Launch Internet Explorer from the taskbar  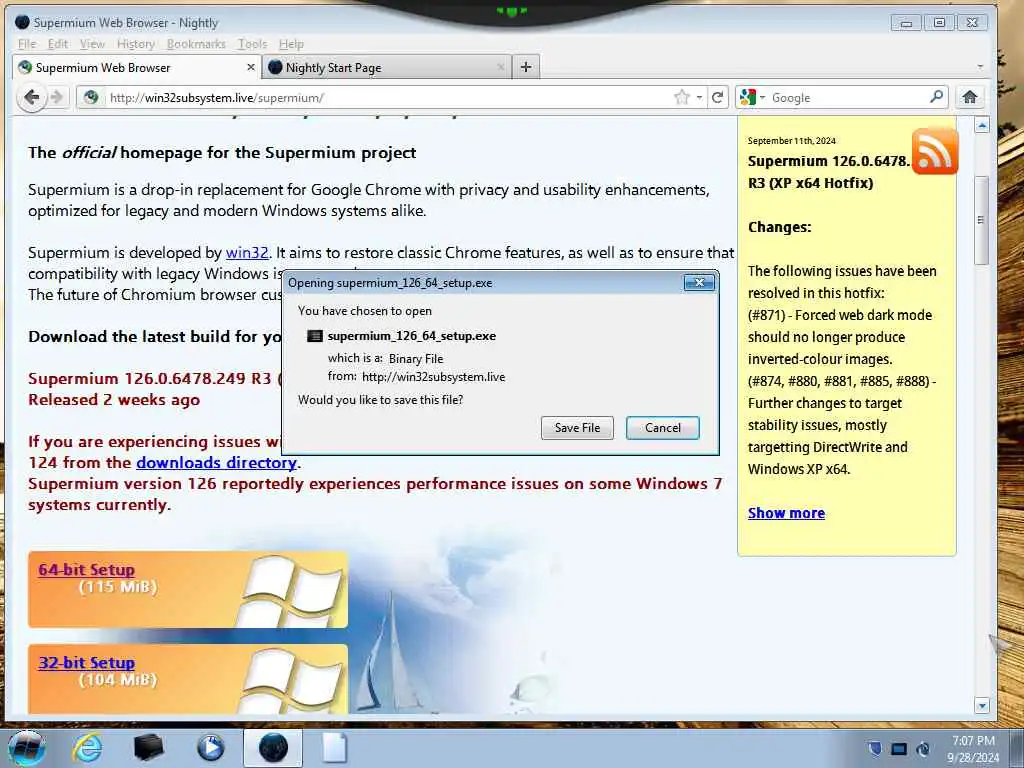pos(88,748)
